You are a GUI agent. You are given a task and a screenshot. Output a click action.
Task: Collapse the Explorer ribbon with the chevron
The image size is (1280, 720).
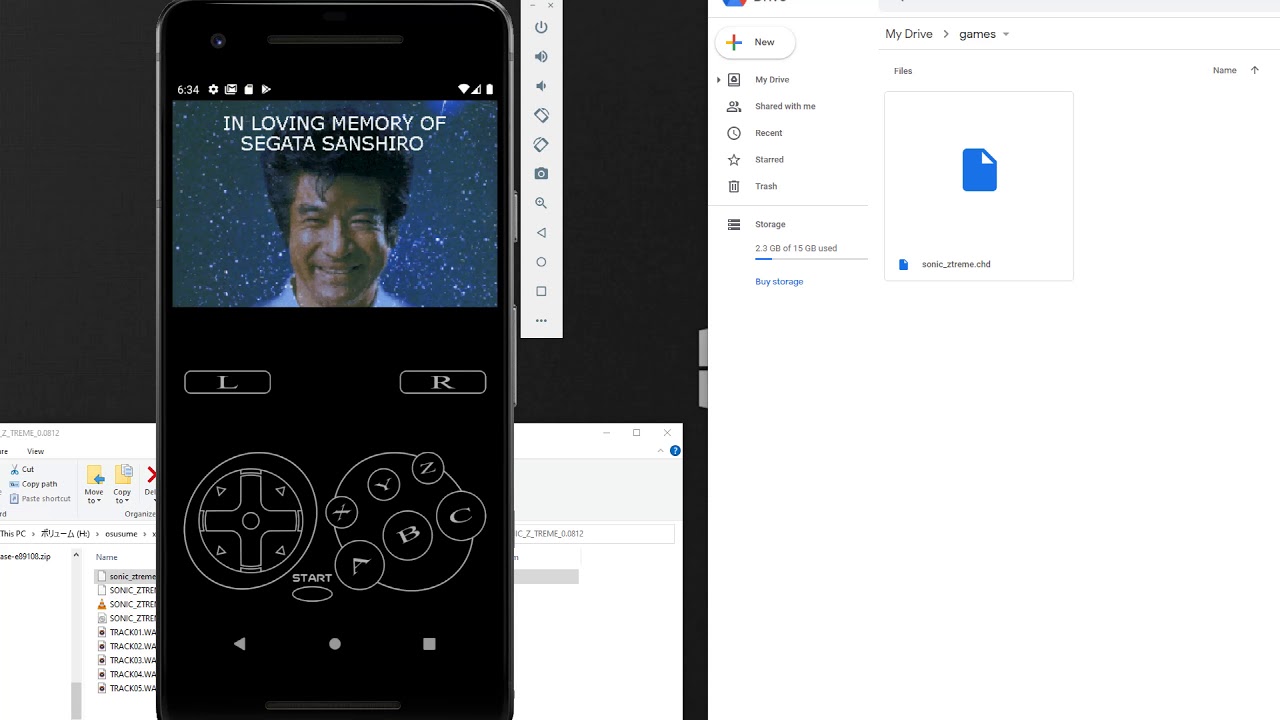pyautogui.click(x=661, y=451)
